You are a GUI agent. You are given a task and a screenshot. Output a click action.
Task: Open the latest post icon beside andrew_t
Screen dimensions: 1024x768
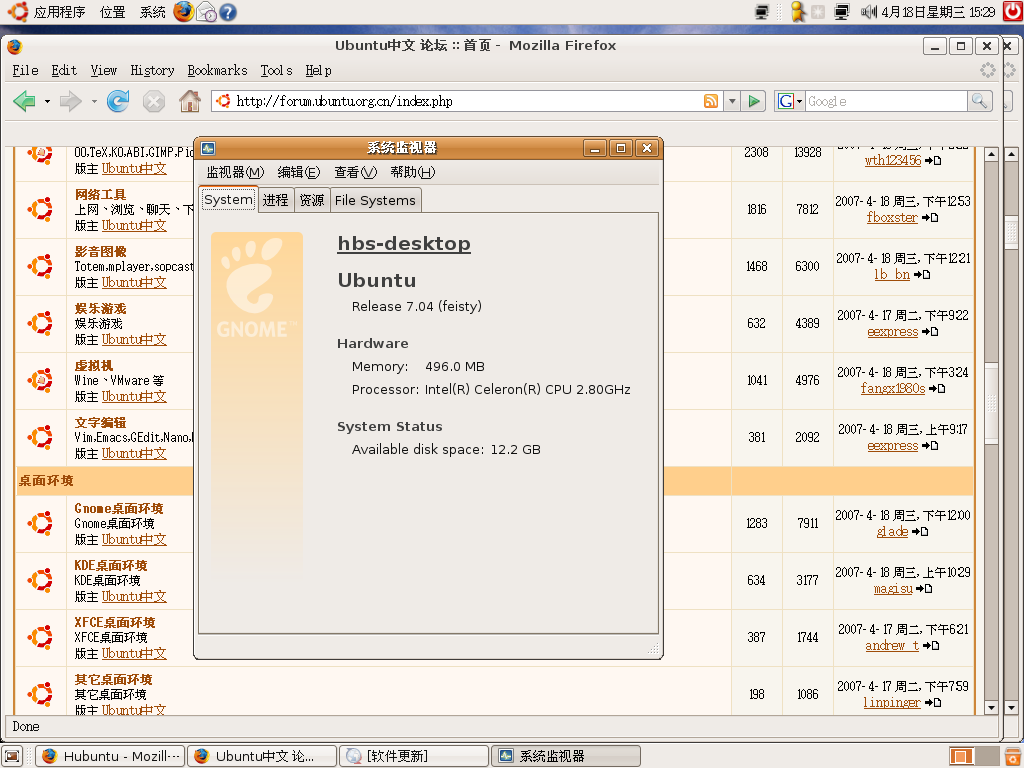931,646
